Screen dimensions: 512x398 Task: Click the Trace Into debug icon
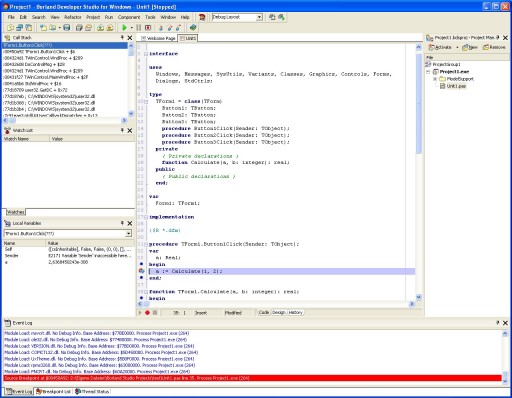[161, 28]
